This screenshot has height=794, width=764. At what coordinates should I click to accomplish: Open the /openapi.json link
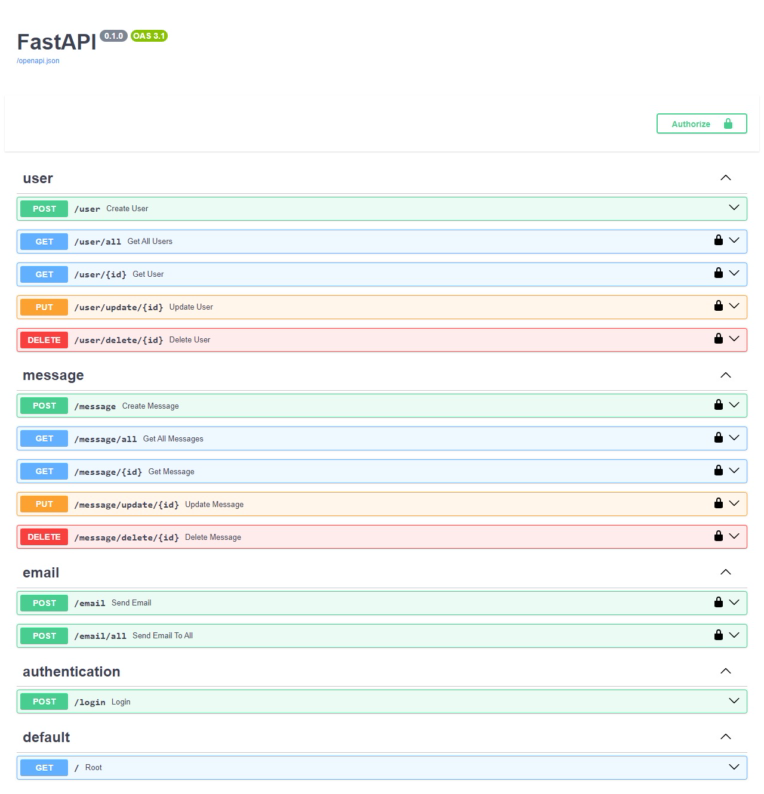tap(38, 61)
